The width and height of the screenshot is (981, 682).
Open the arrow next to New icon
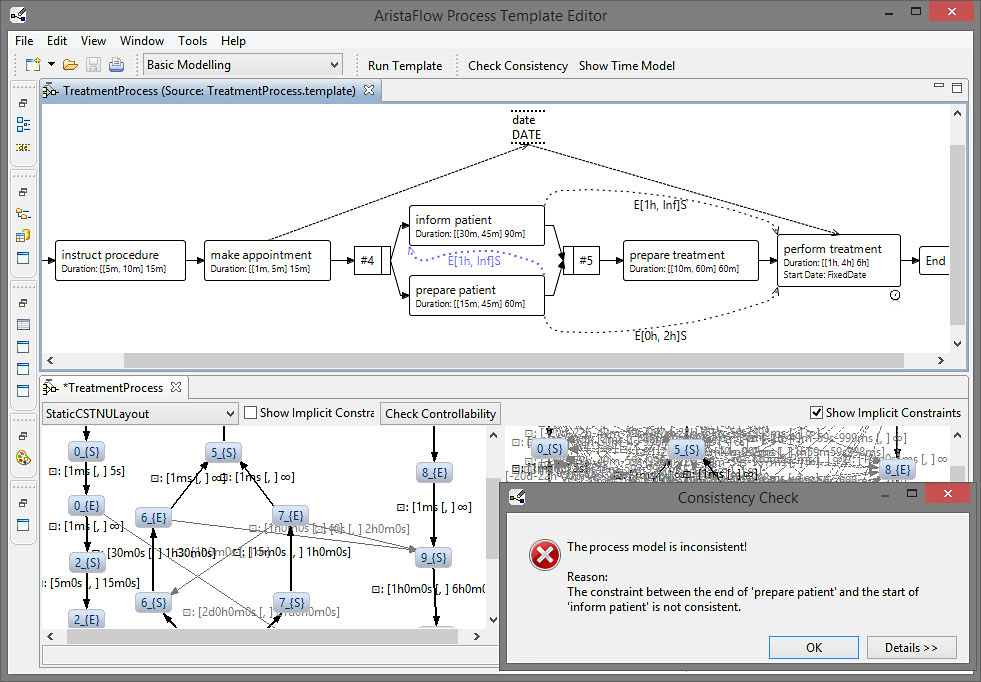(x=51, y=64)
